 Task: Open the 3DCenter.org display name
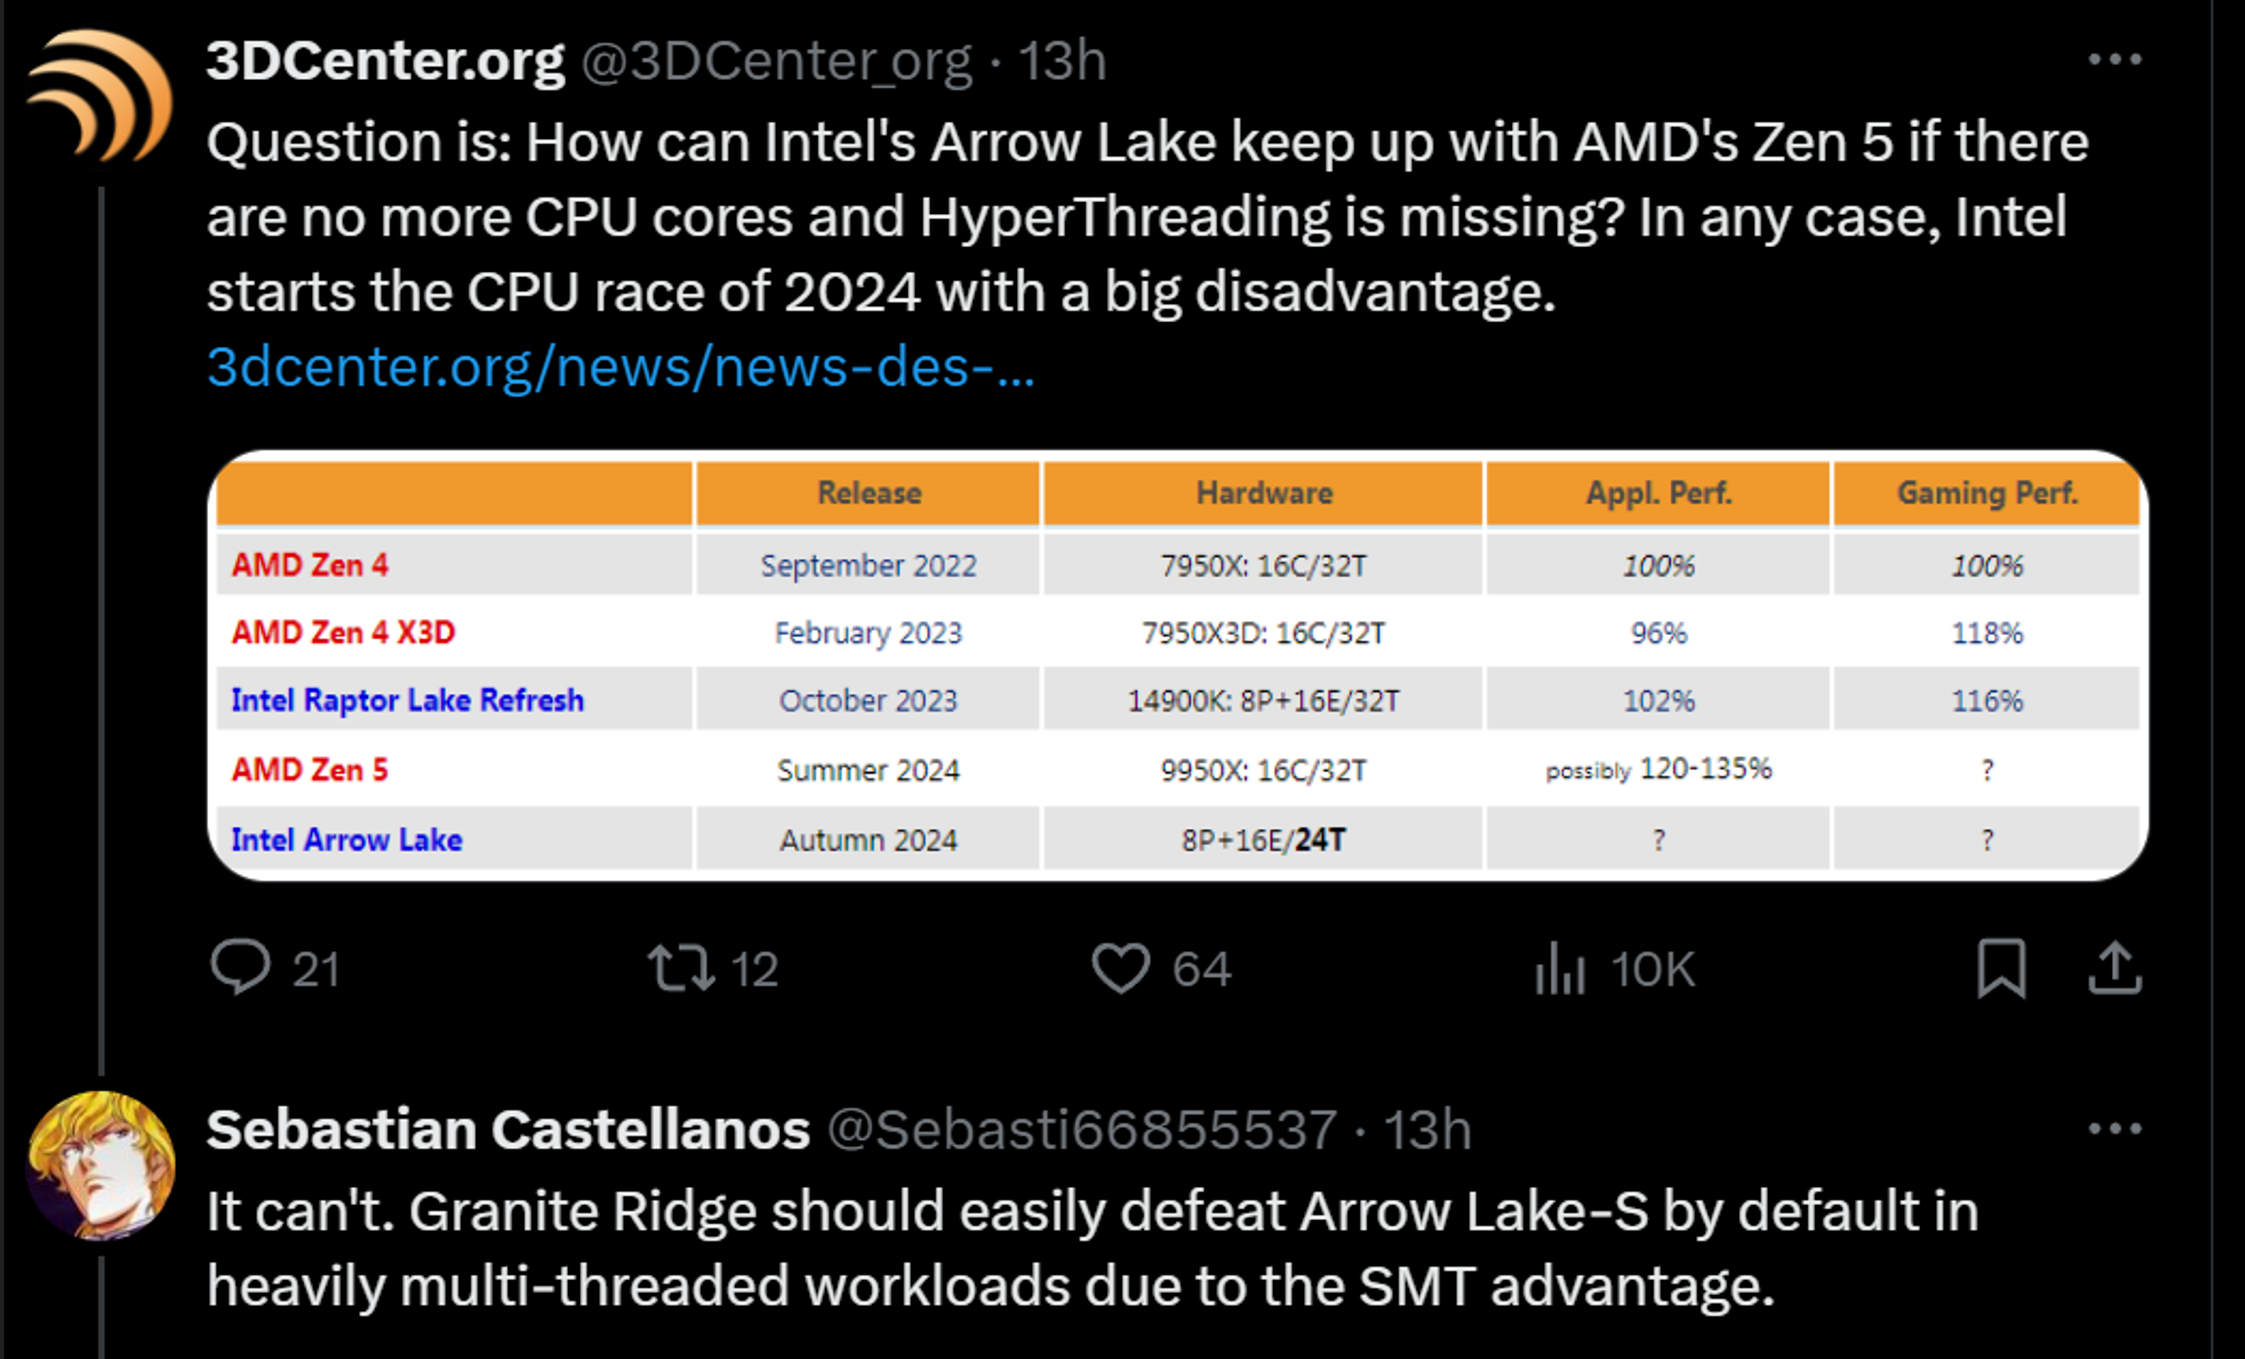(x=385, y=61)
